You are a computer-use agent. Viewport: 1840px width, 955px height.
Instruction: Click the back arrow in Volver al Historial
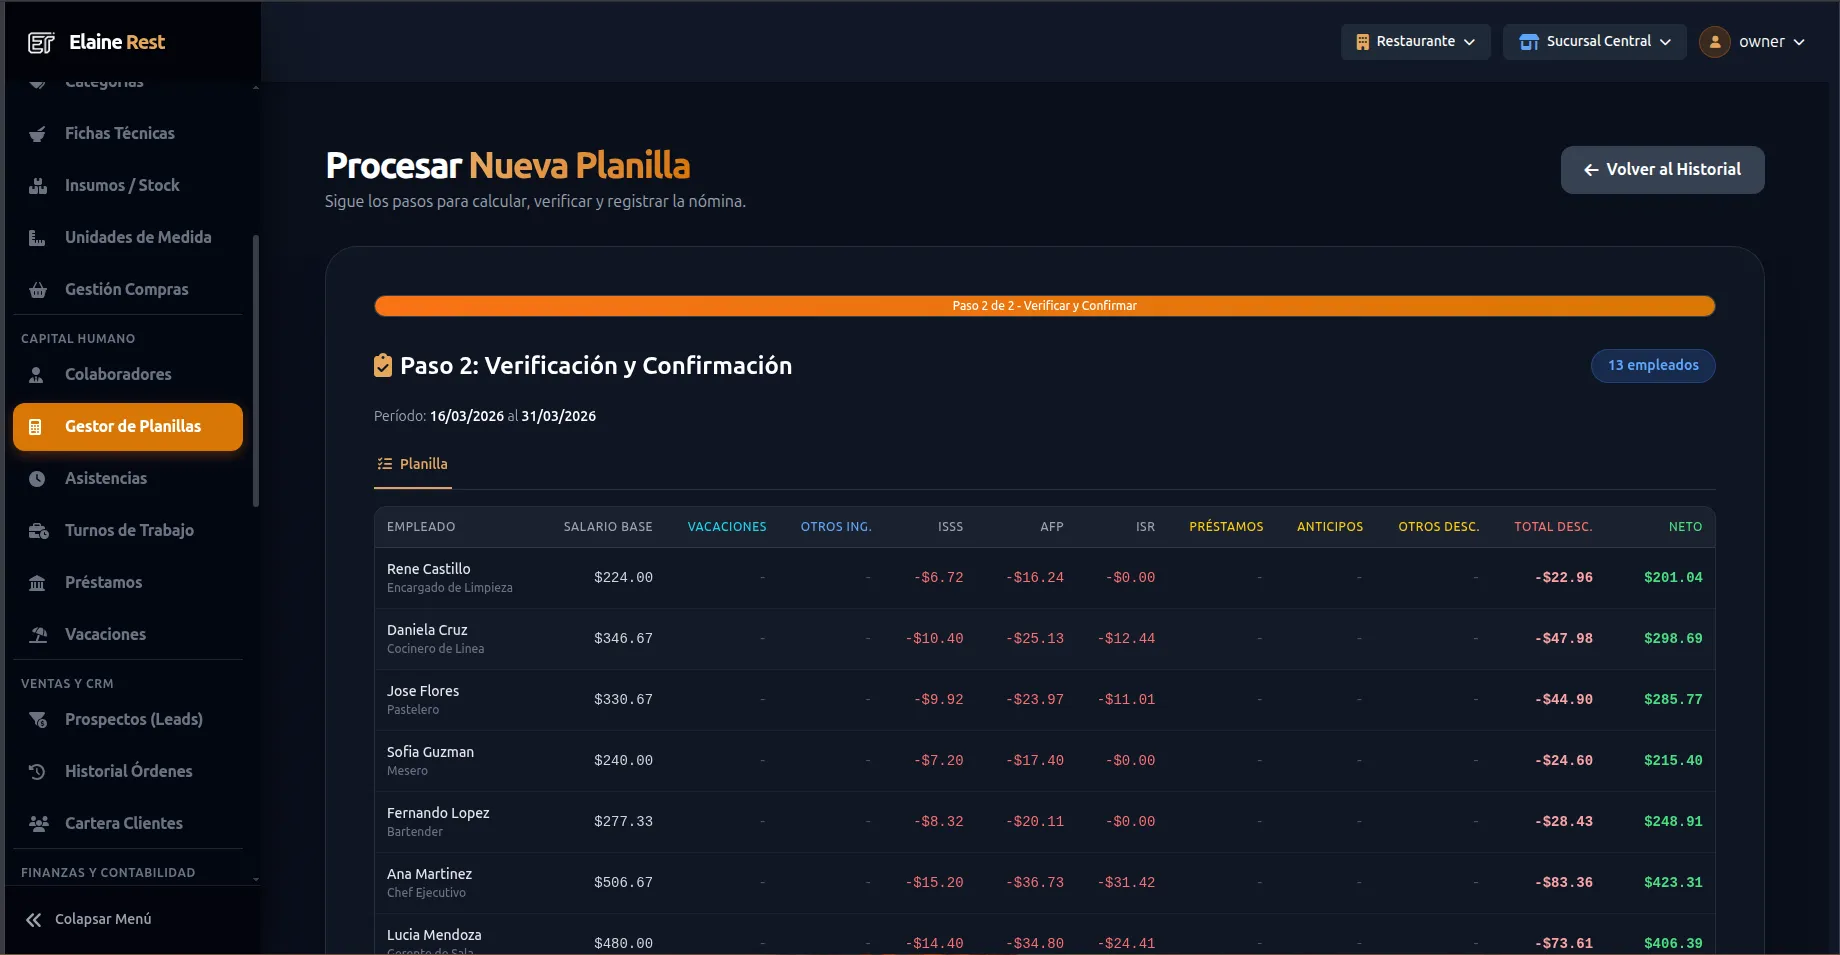[x=1591, y=170]
